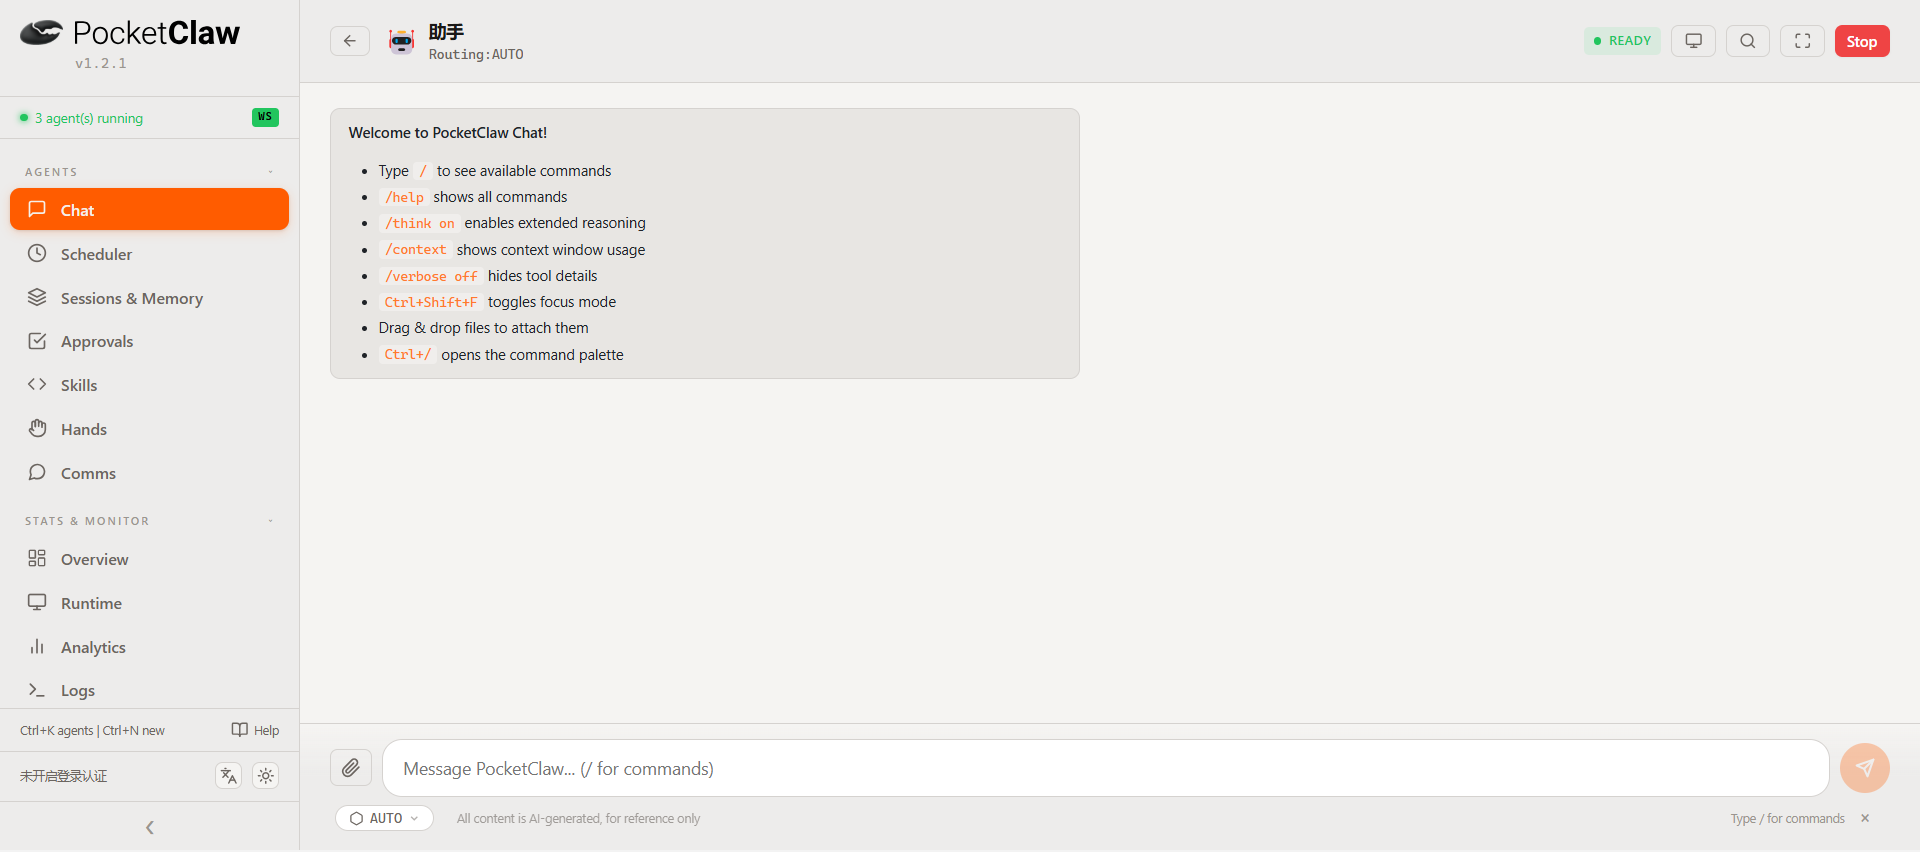Click the 助手 agent name
1920x852 pixels.
[x=446, y=32]
